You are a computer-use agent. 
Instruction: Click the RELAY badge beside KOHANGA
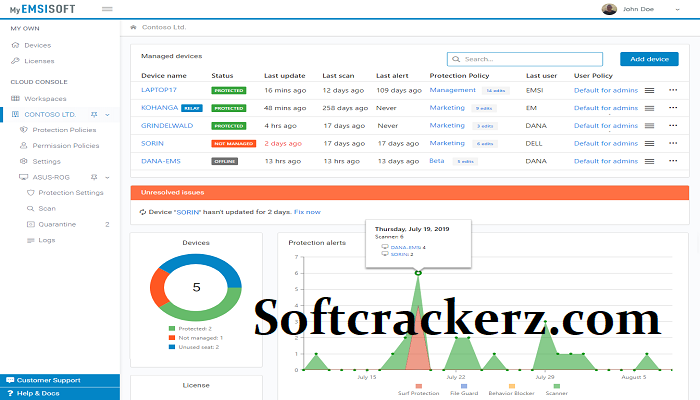[x=192, y=108]
